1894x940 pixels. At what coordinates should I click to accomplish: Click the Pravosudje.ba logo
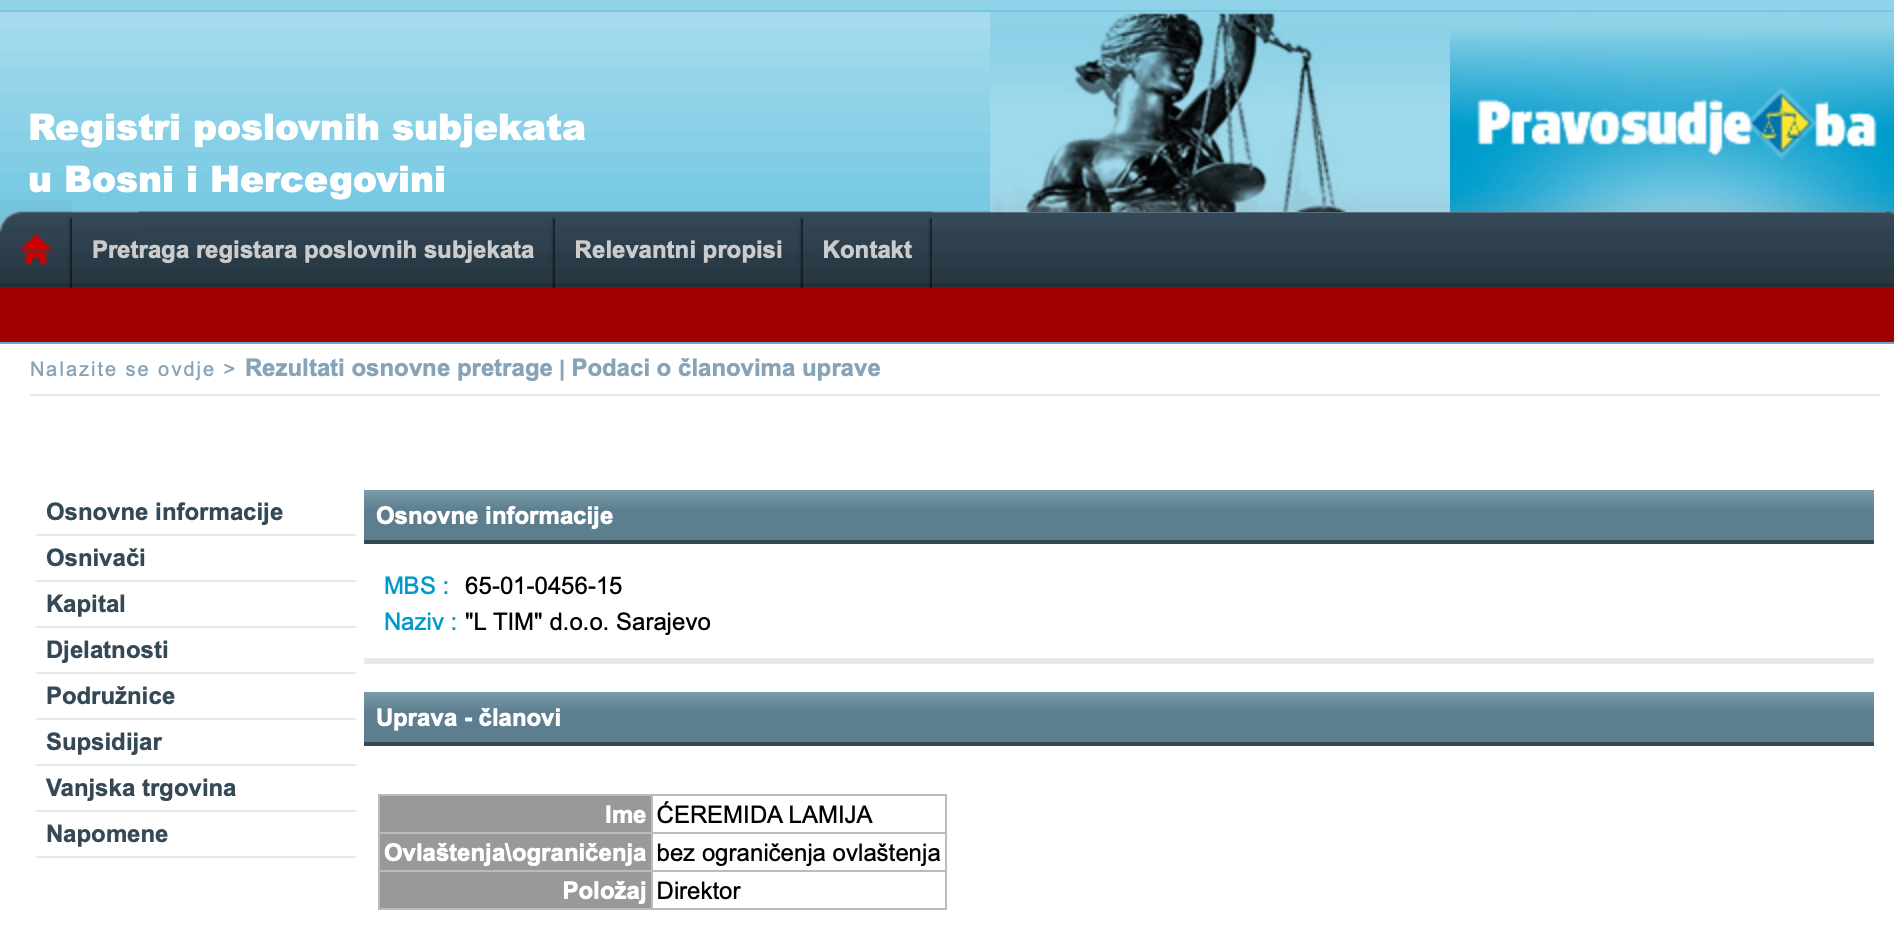pos(1674,126)
